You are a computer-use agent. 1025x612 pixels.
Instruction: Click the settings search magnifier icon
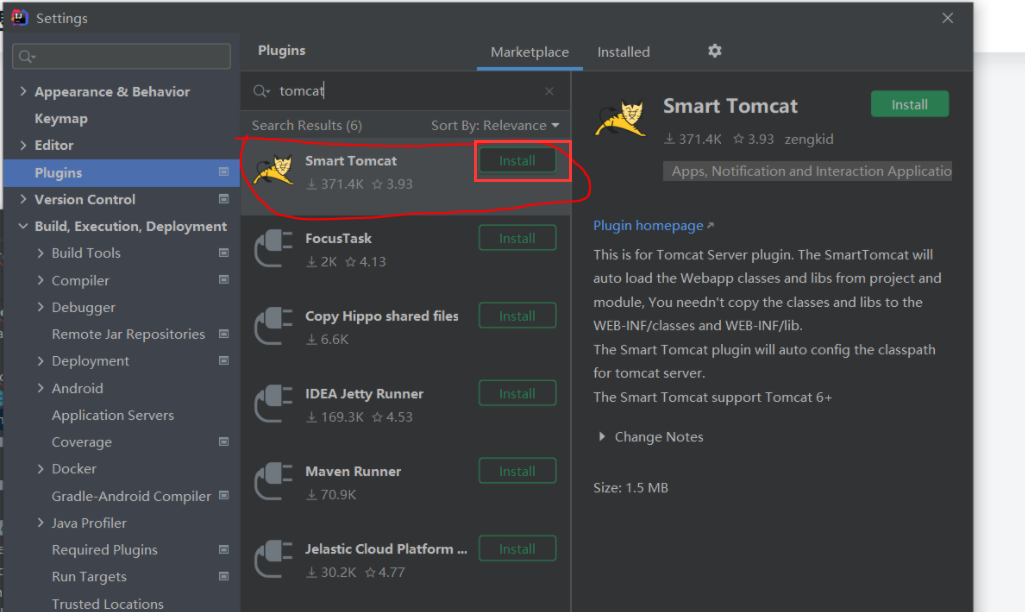tap(27, 57)
